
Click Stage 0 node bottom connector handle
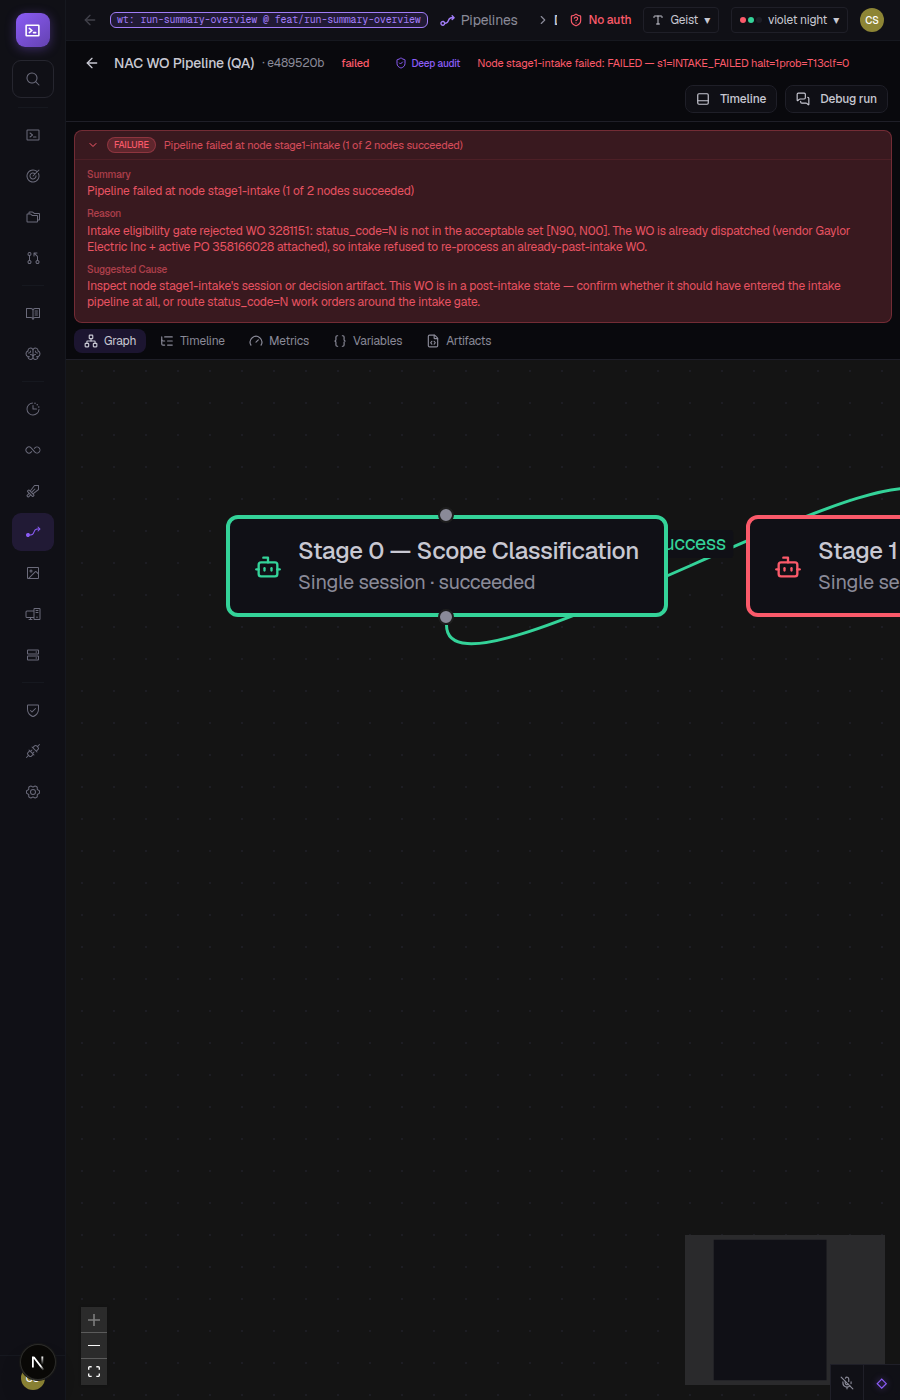[x=446, y=617]
